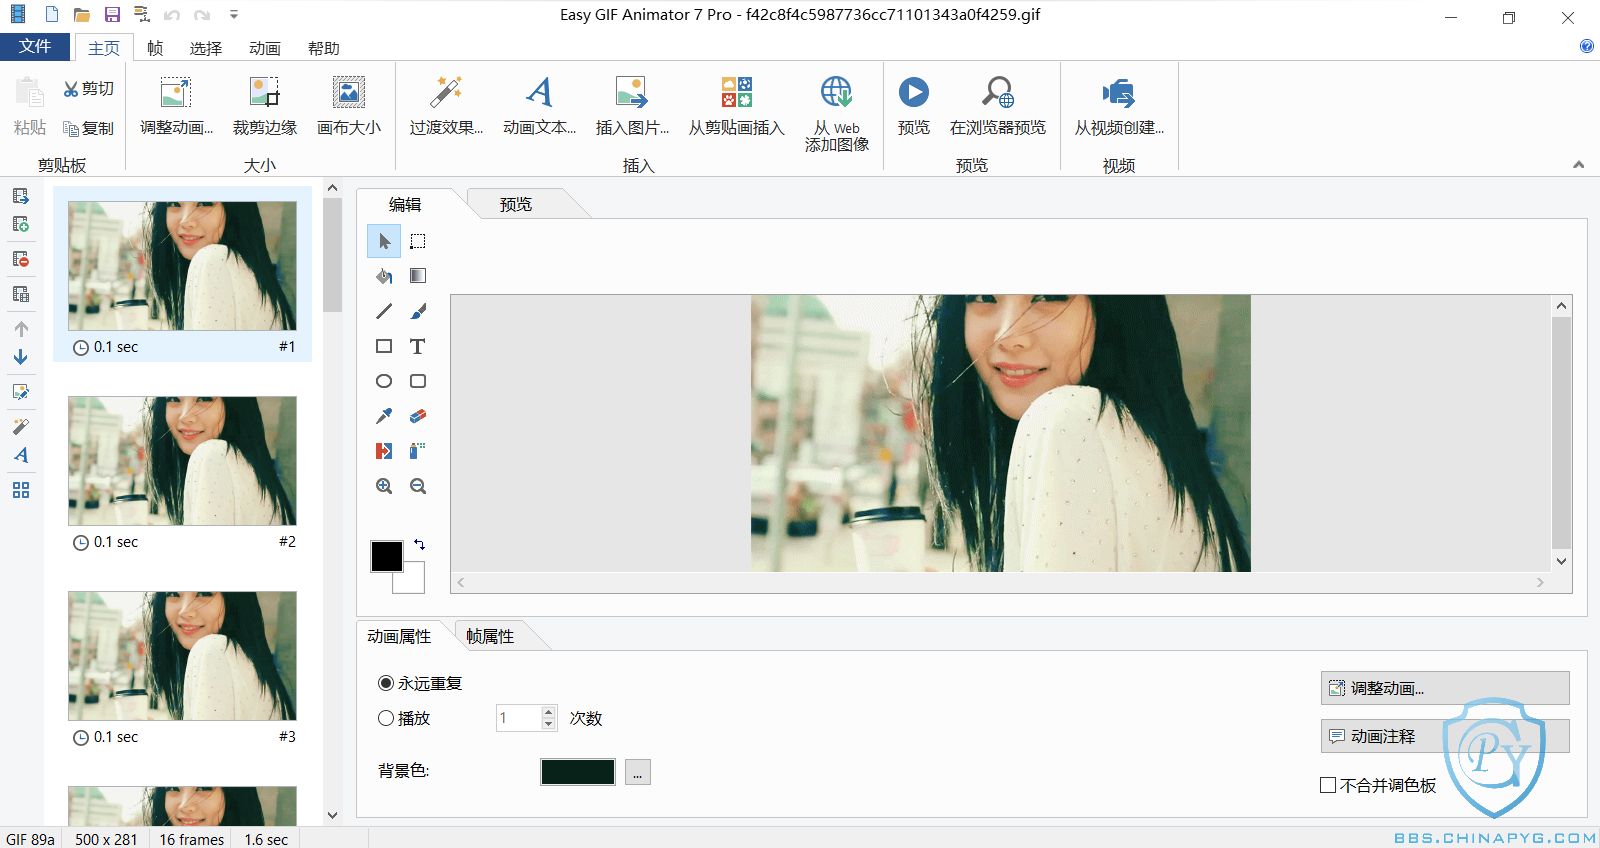Select the eraser tool
The image size is (1600, 848).
(x=418, y=416)
